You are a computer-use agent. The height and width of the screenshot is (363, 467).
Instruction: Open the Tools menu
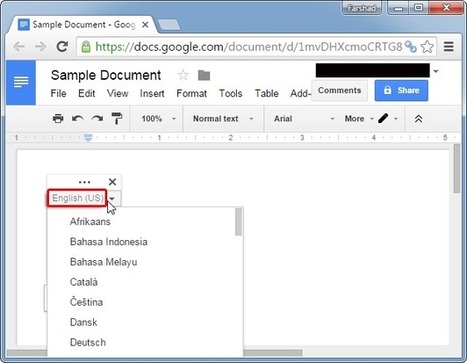point(230,93)
